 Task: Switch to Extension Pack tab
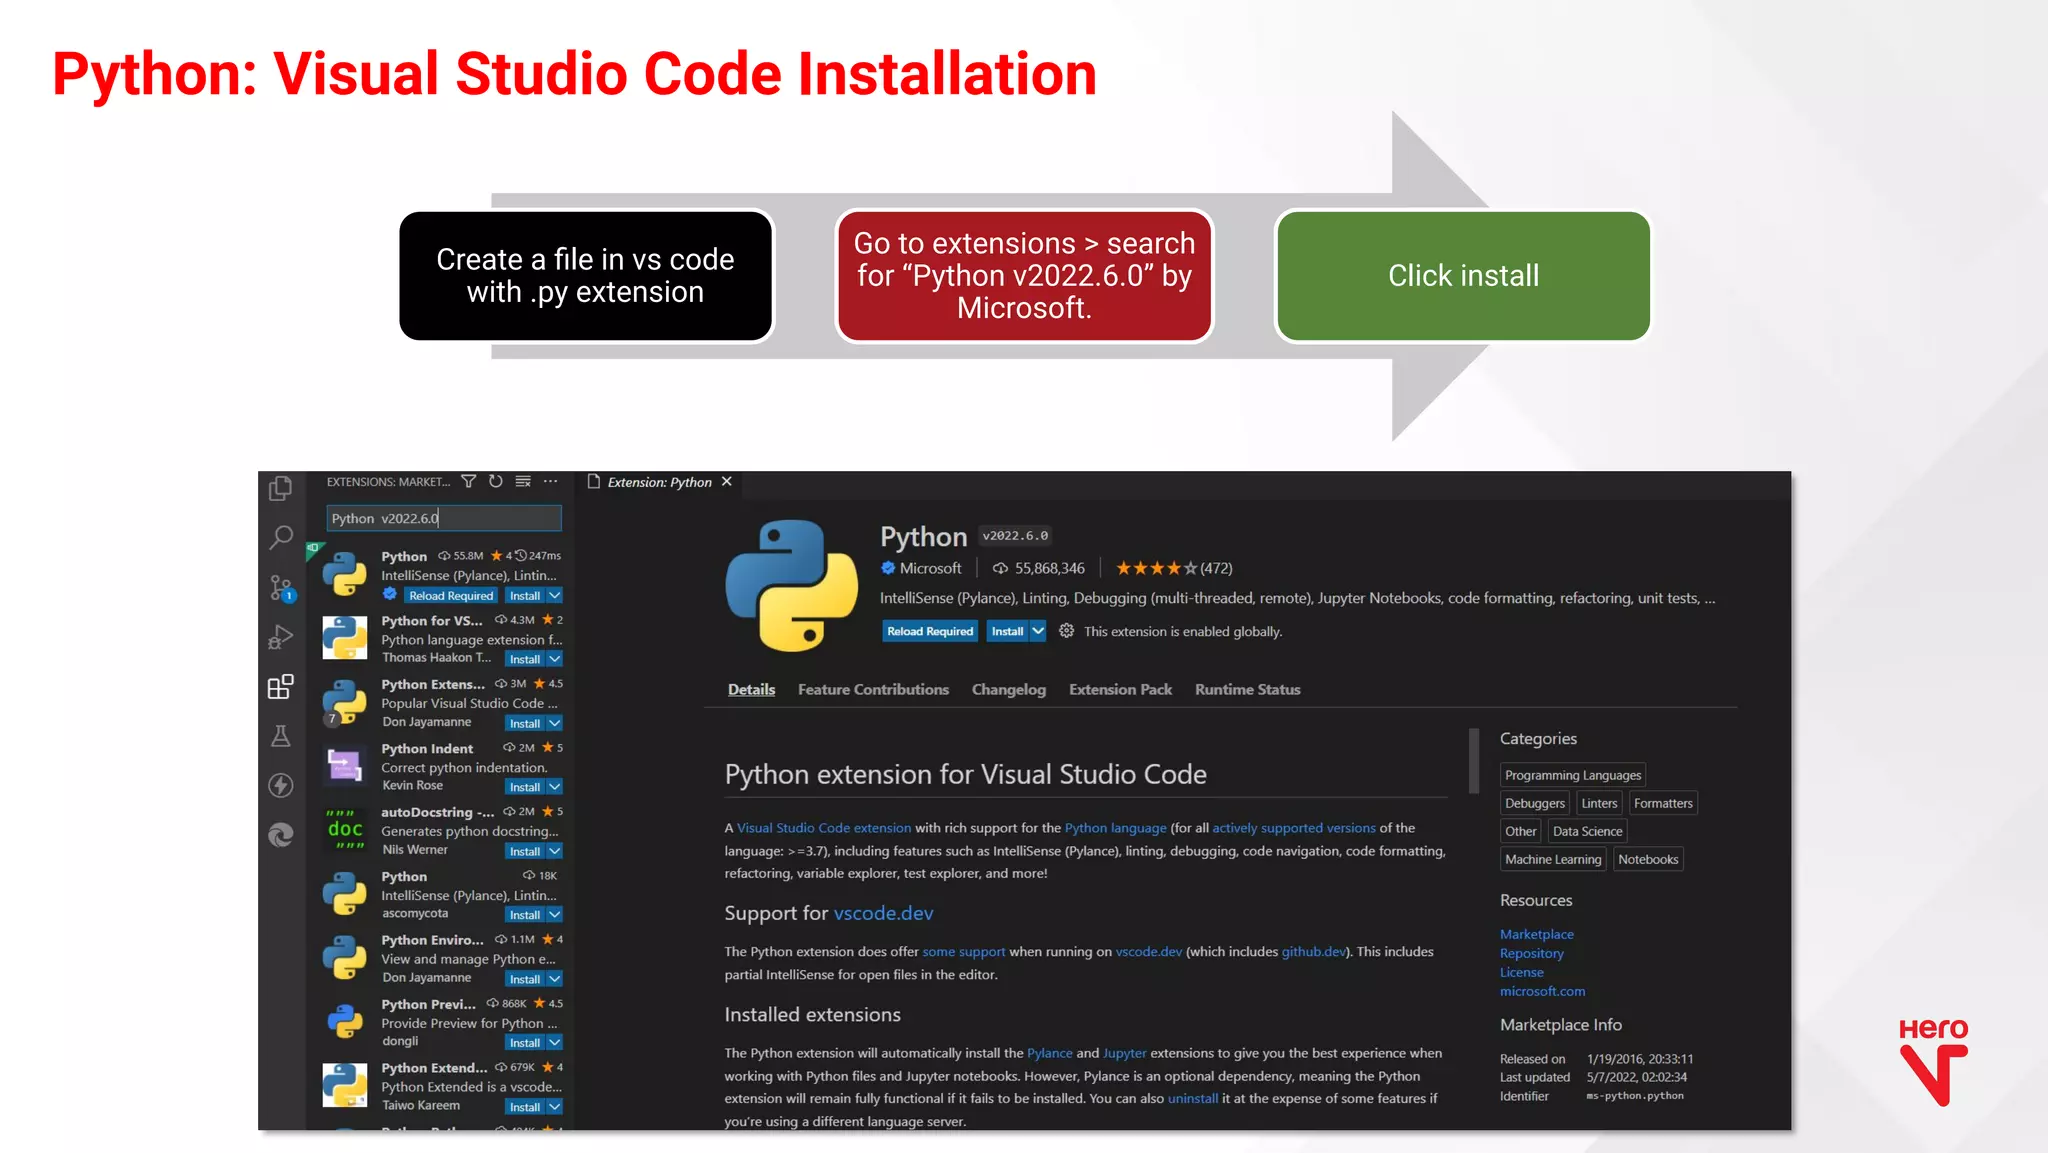tap(1120, 689)
